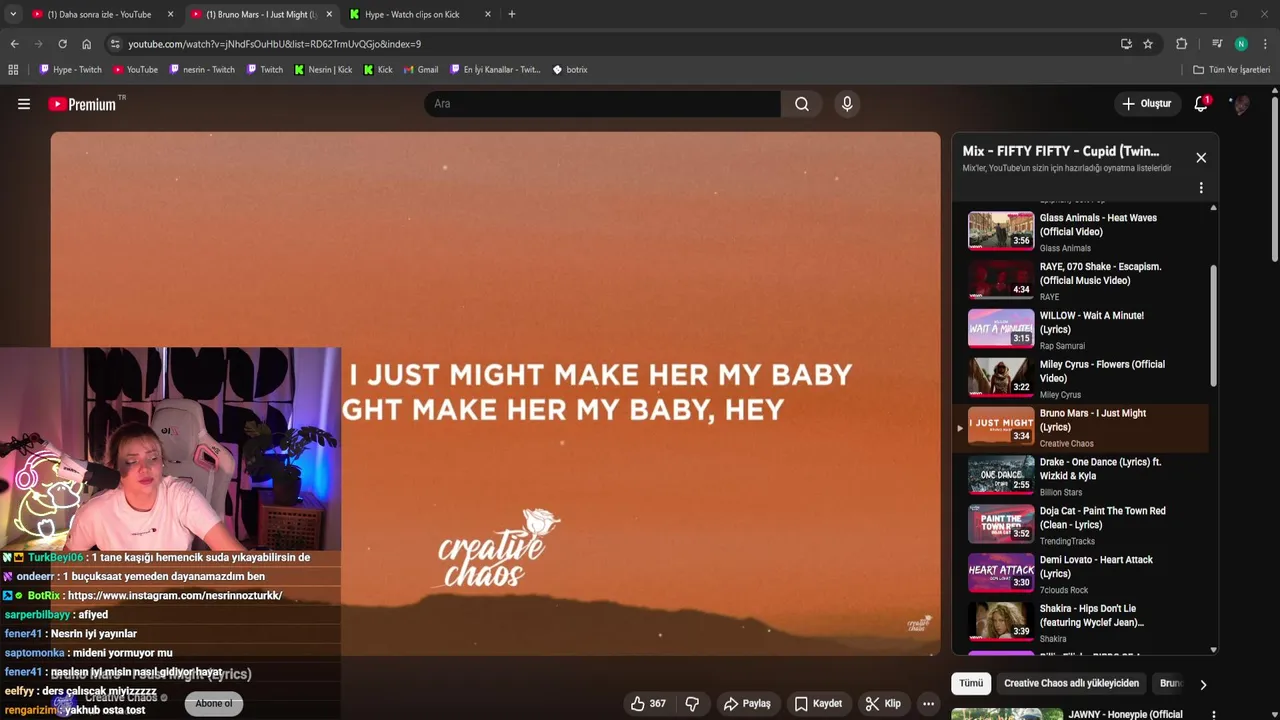This screenshot has width=1280, height=720.
Task: Open the account avatar menu
Action: (x=1241, y=104)
